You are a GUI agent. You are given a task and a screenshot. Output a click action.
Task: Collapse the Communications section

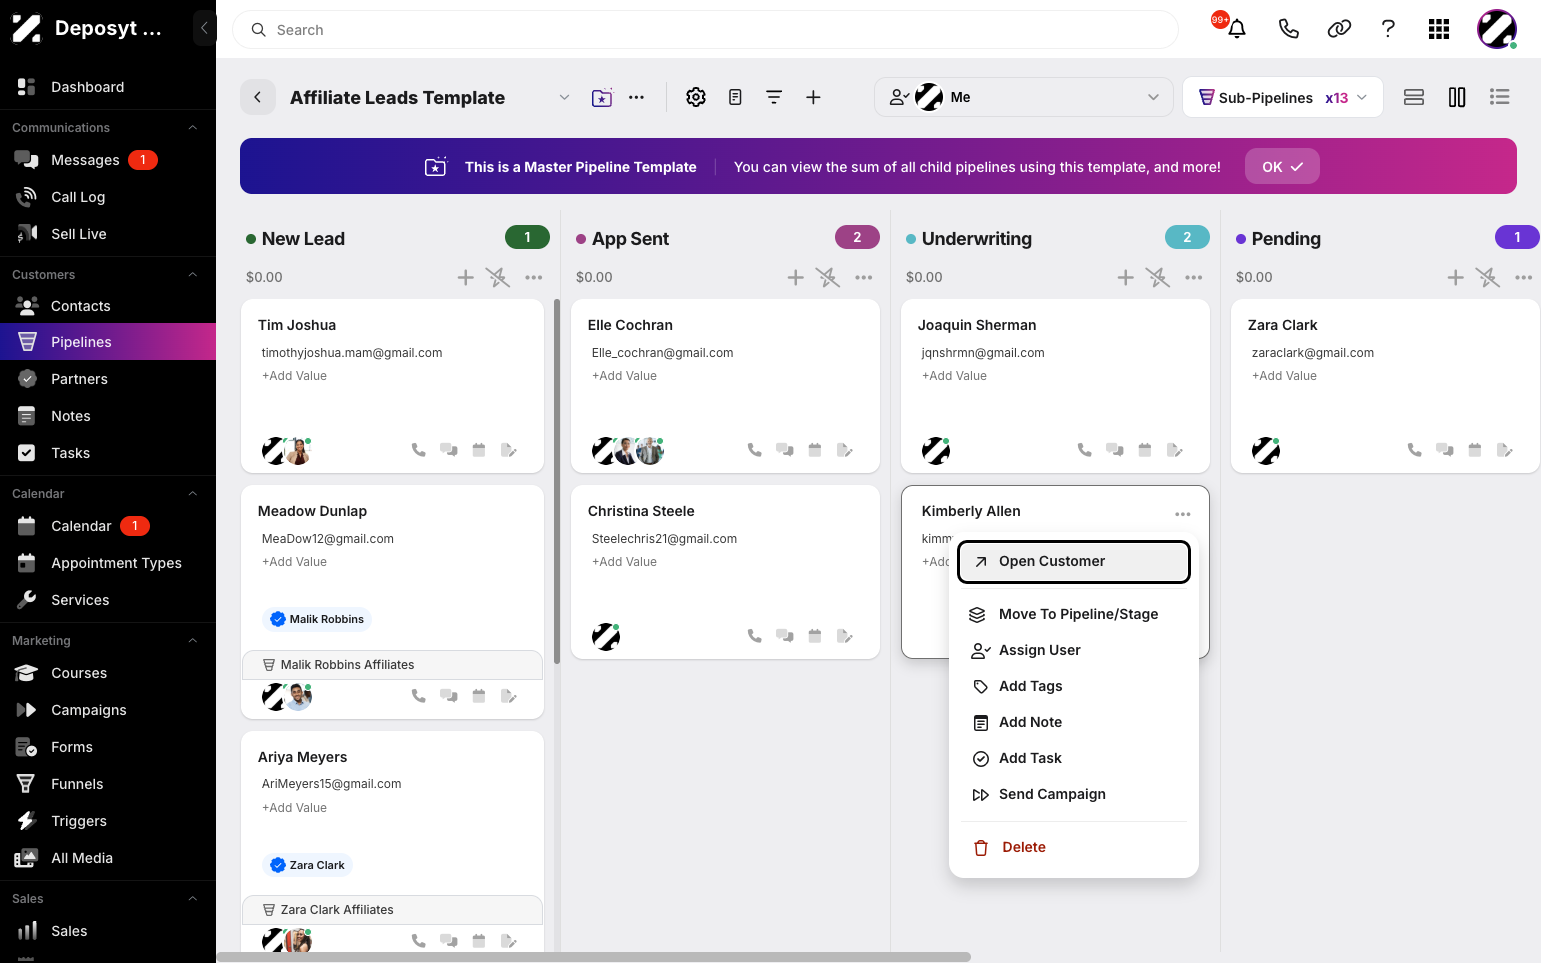pos(193,128)
